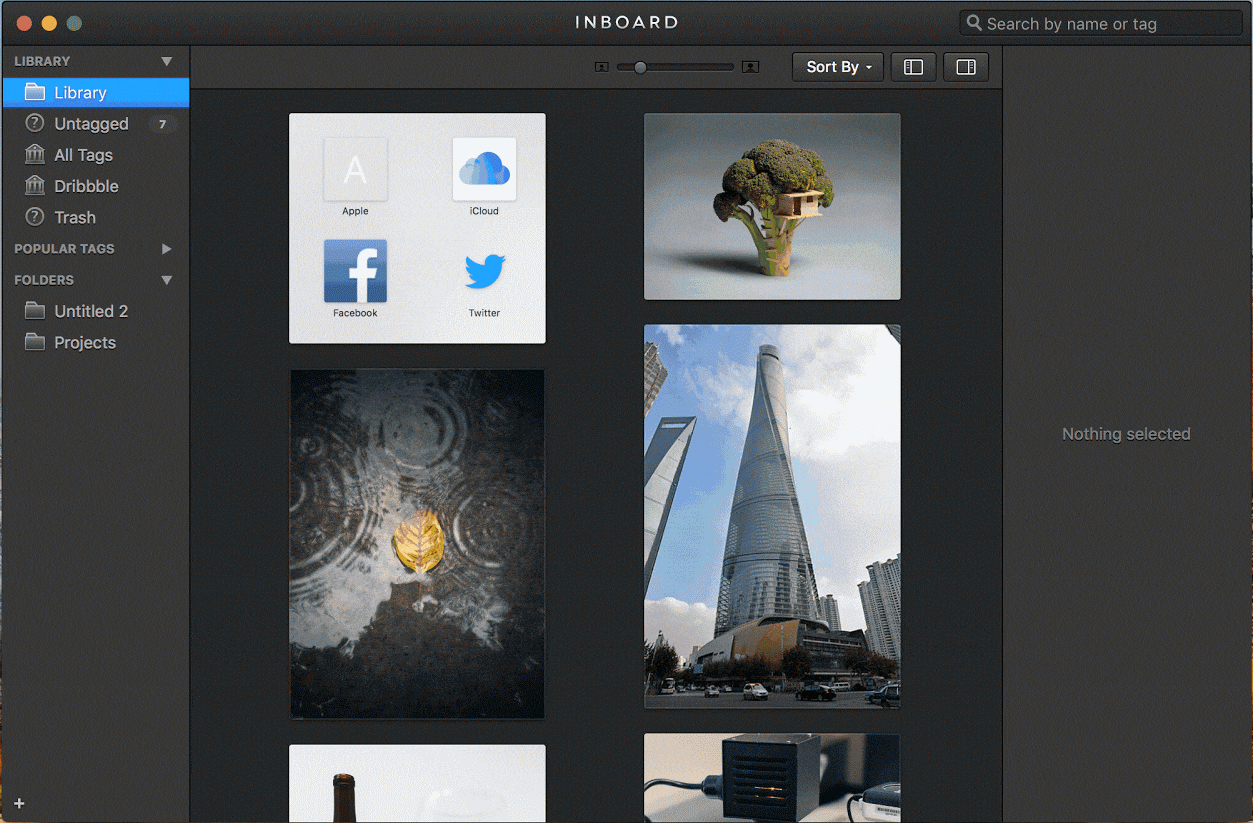The width and height of the screenshot is (1253, 823).
Task: Click the search field
Action: coord(1101,23)
